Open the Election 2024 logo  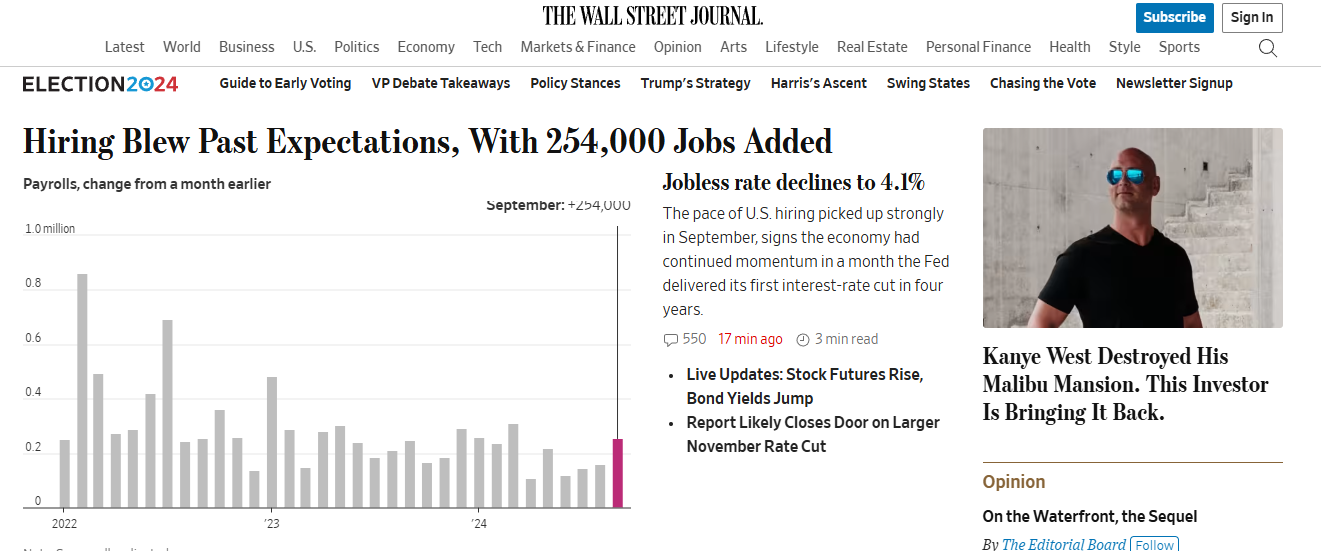(100, 84)
